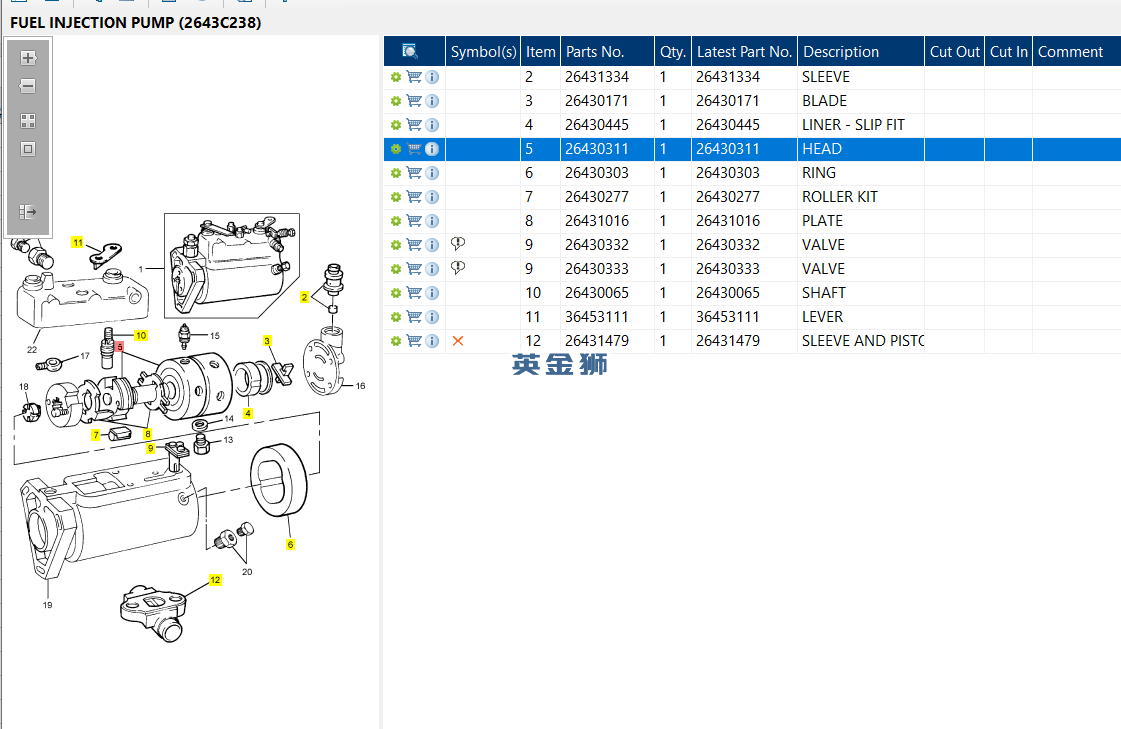Add SLEEVE 26431334 to the cart

coord(414,76)
